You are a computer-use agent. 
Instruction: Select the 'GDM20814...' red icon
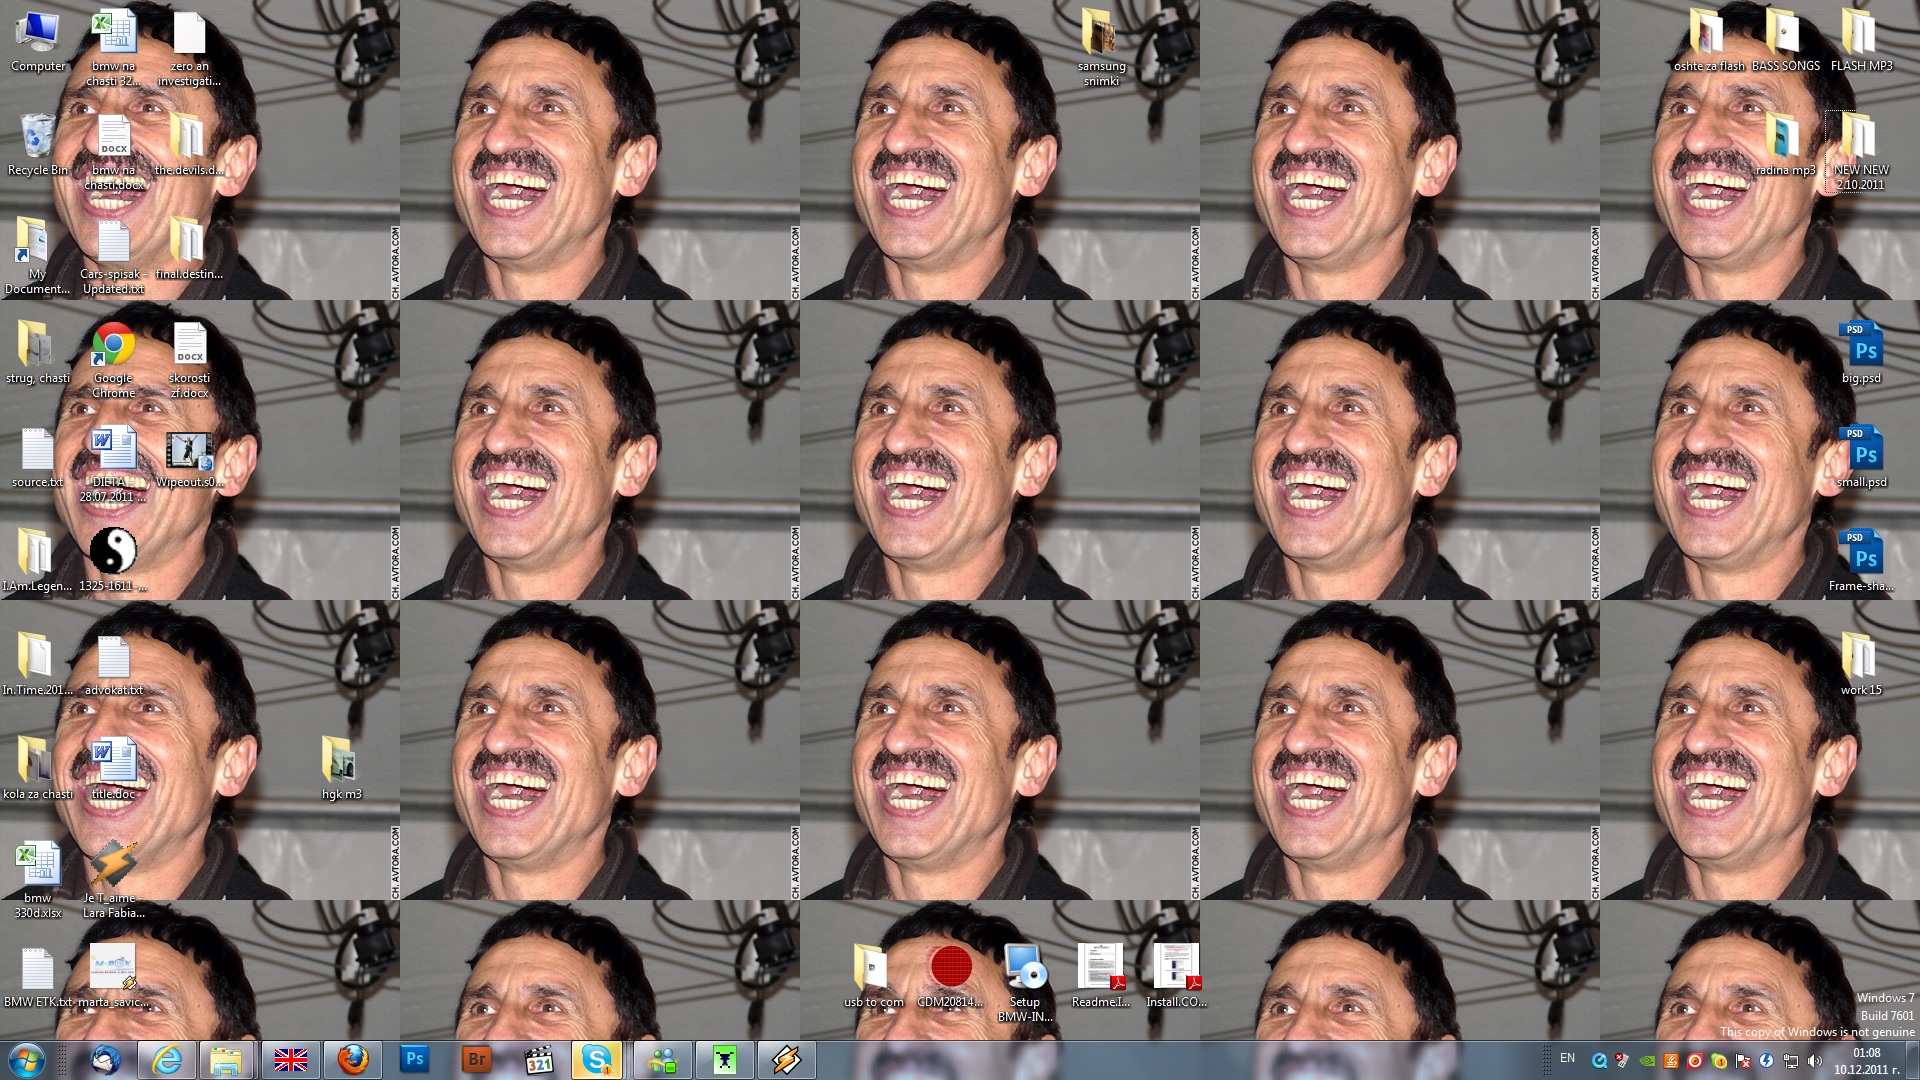(949, 976)
